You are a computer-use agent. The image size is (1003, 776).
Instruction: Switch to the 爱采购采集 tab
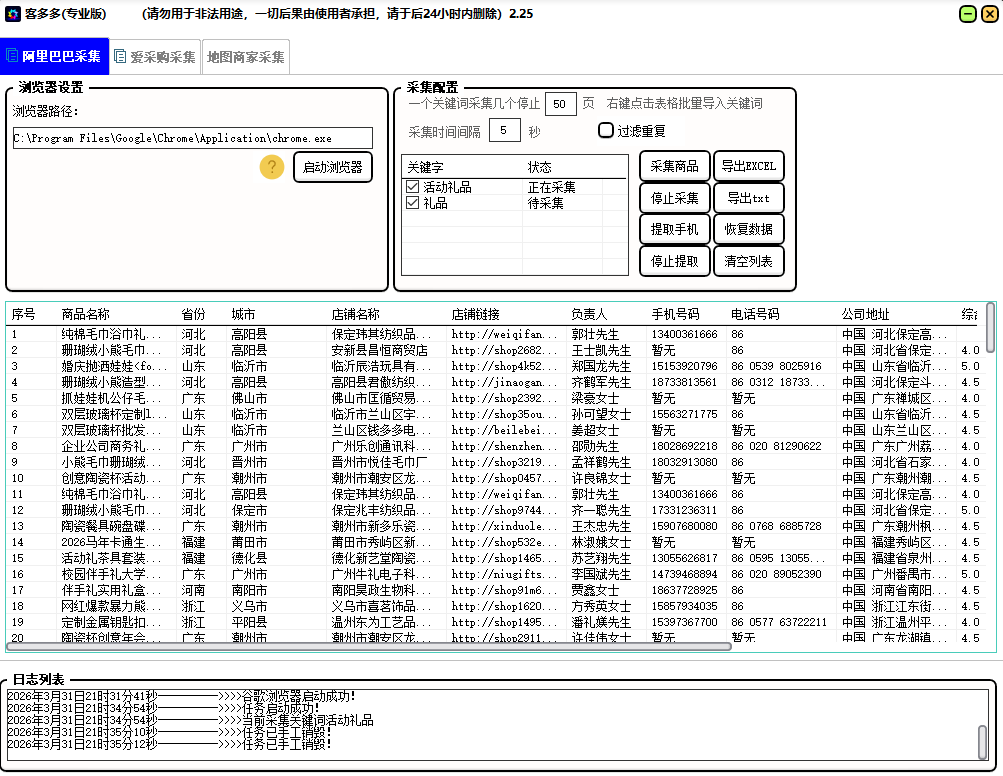point(155,57)
